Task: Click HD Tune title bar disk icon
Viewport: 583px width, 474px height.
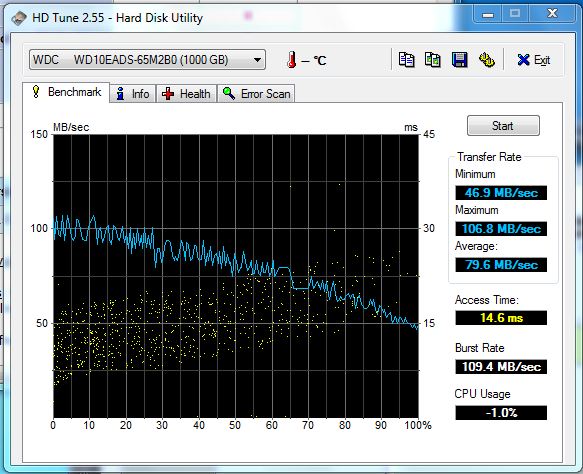Action: click(x=19, y=18)
